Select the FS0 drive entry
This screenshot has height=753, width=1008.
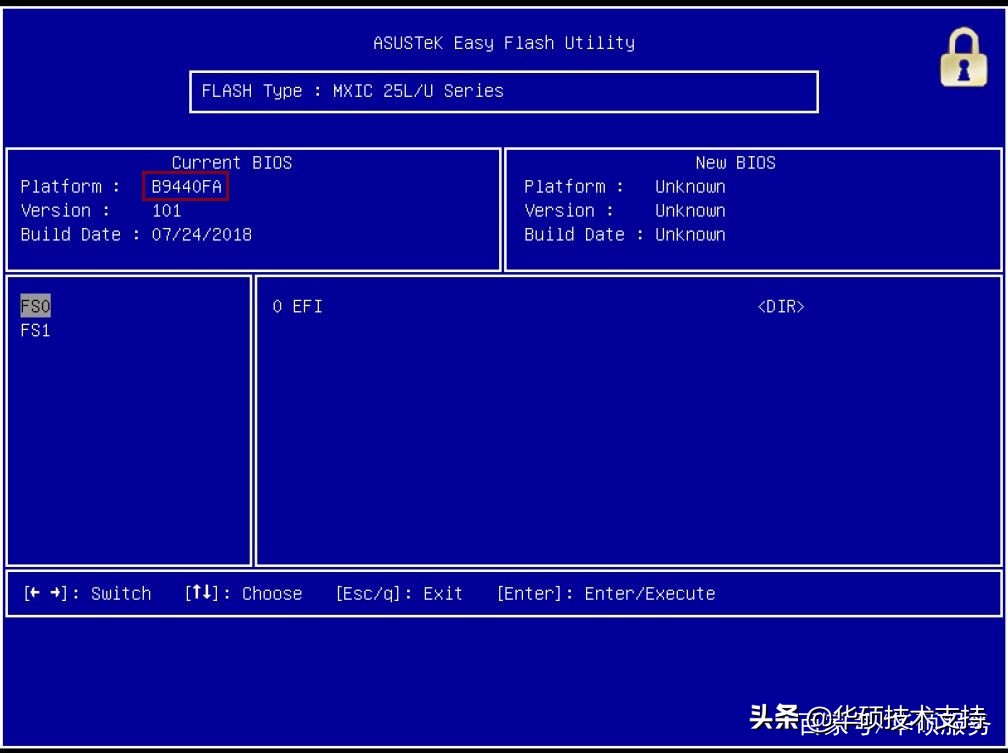35,306
